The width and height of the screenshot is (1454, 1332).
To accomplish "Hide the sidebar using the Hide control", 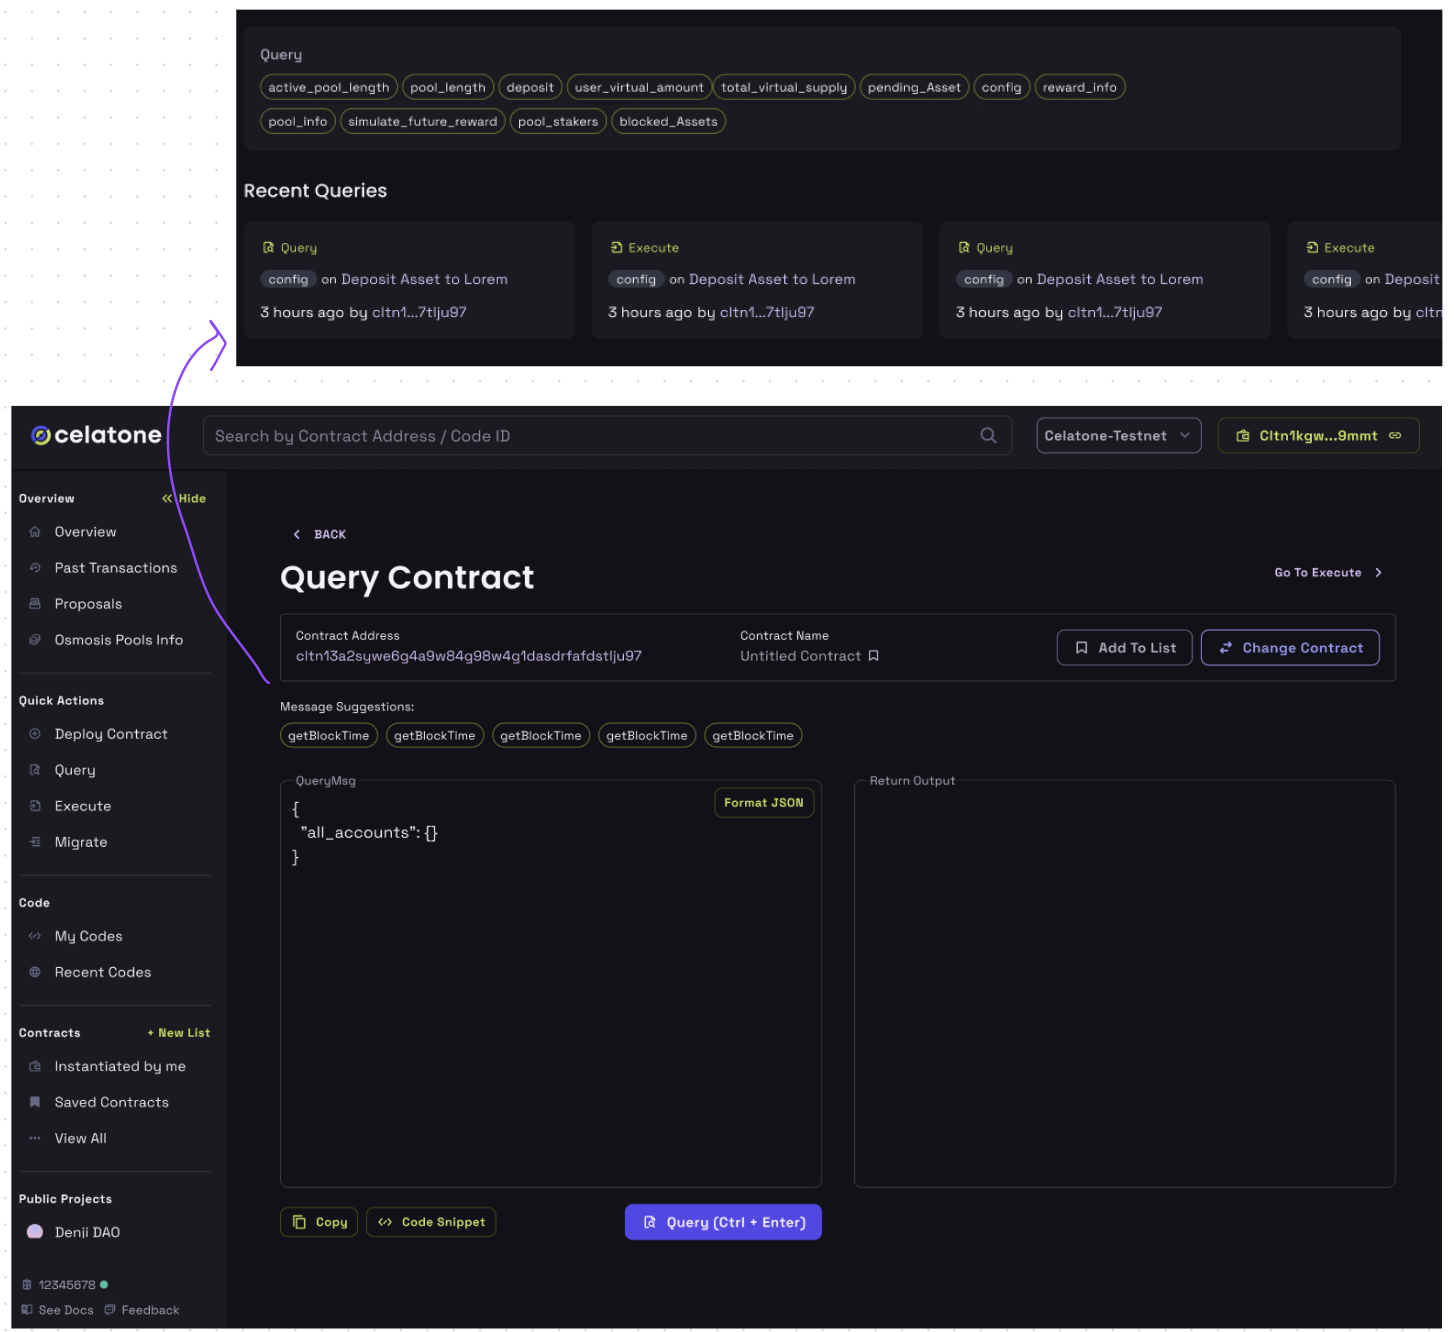I will pyautogui.click(x=184, y=498).
